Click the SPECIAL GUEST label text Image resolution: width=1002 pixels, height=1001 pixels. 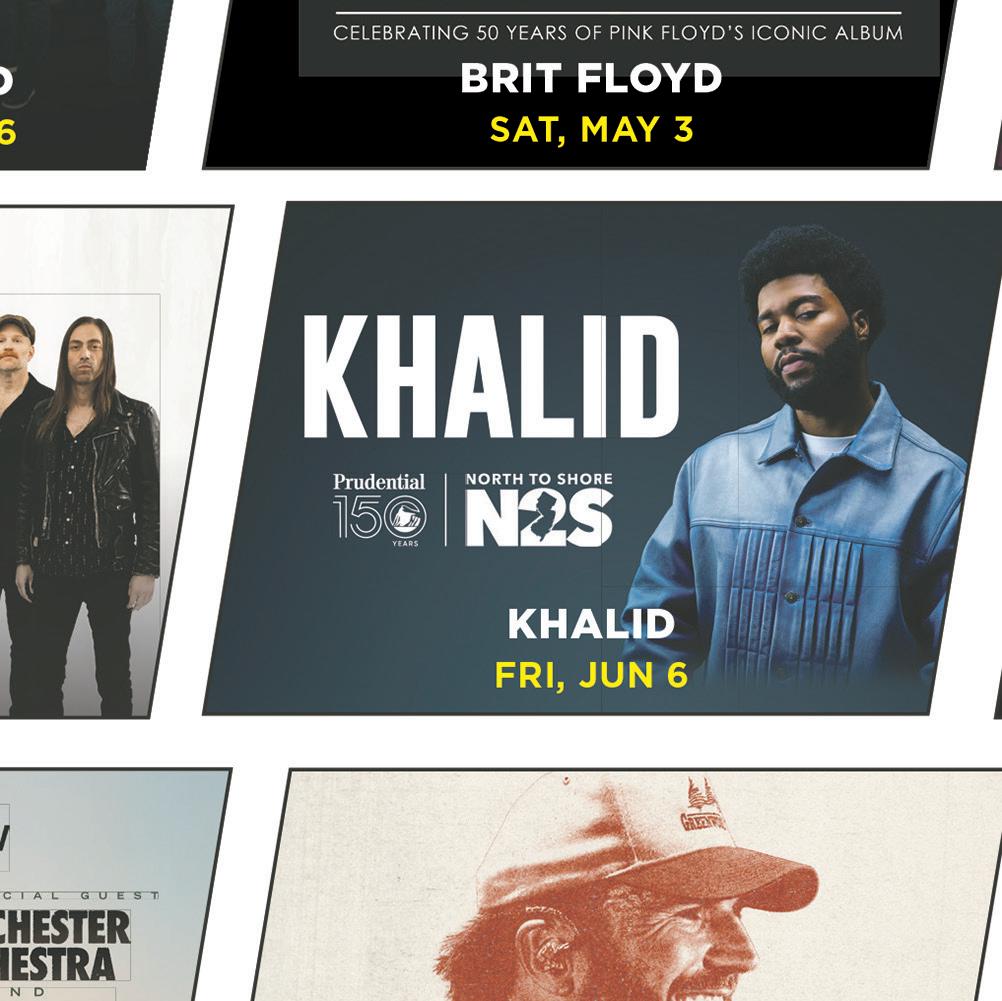(80, 896)
